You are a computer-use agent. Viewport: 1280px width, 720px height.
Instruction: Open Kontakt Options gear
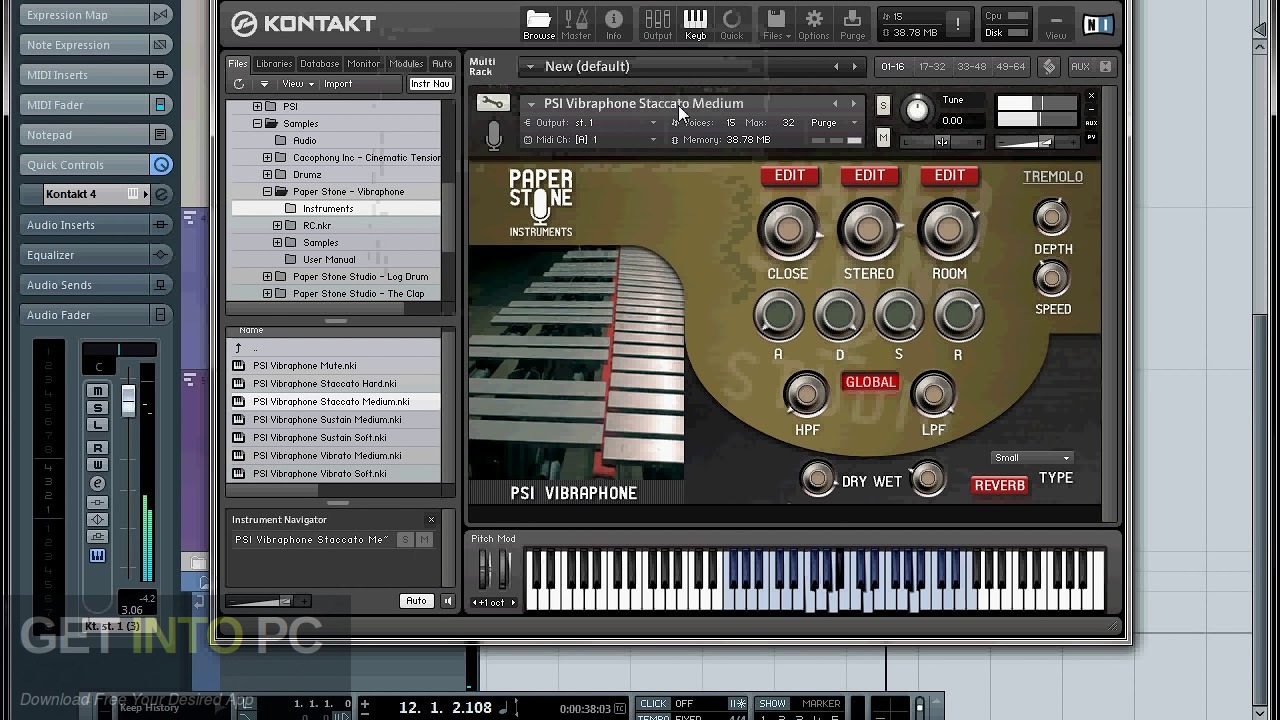[814, 24]
